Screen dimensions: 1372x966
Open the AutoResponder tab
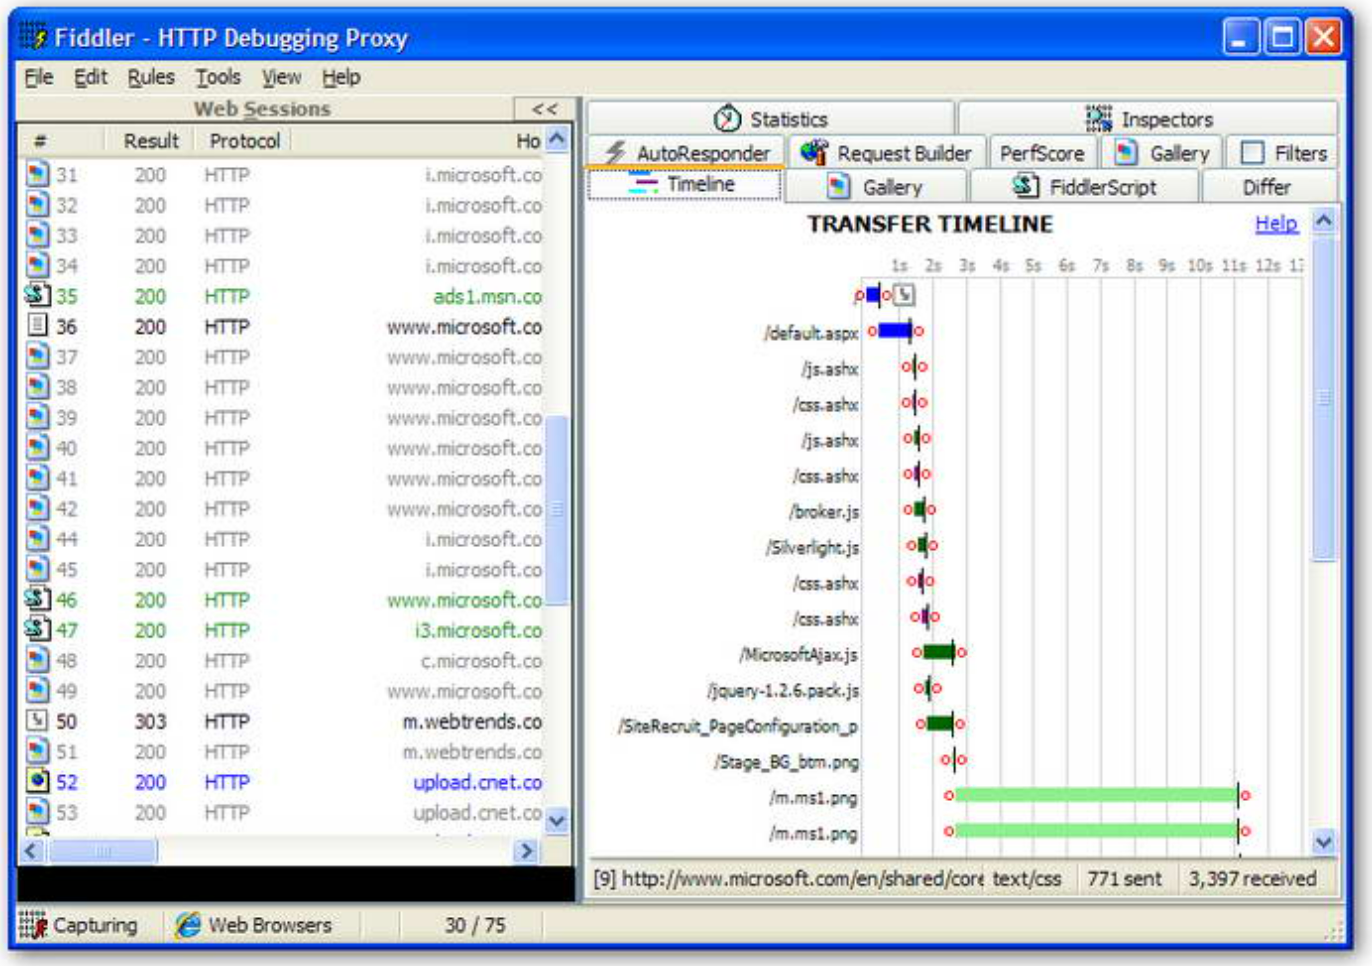687,153
